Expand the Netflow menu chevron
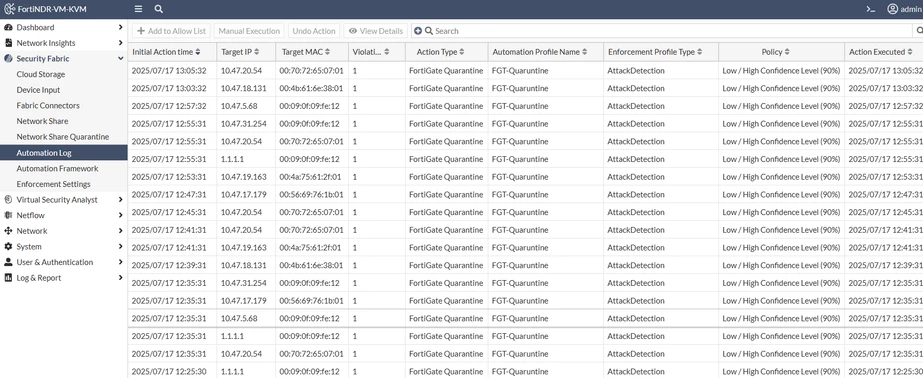Viewport: 923px width, 378px height. point(120,215)
